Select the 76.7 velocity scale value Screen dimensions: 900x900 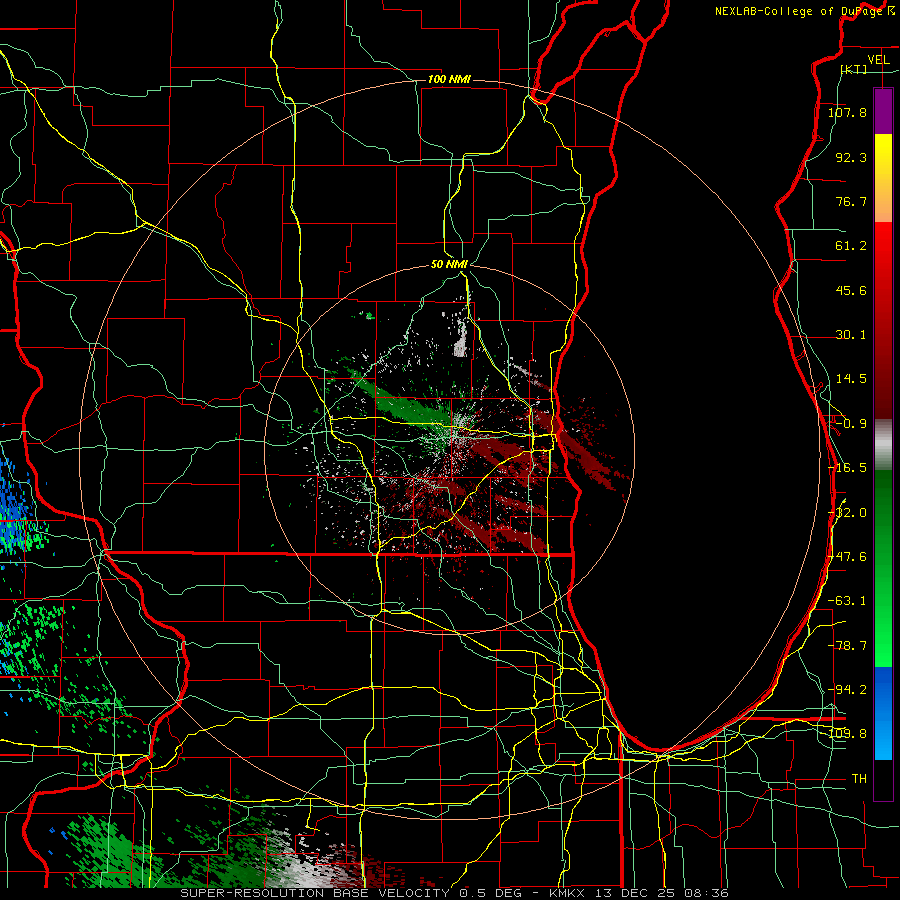[851, 201]
